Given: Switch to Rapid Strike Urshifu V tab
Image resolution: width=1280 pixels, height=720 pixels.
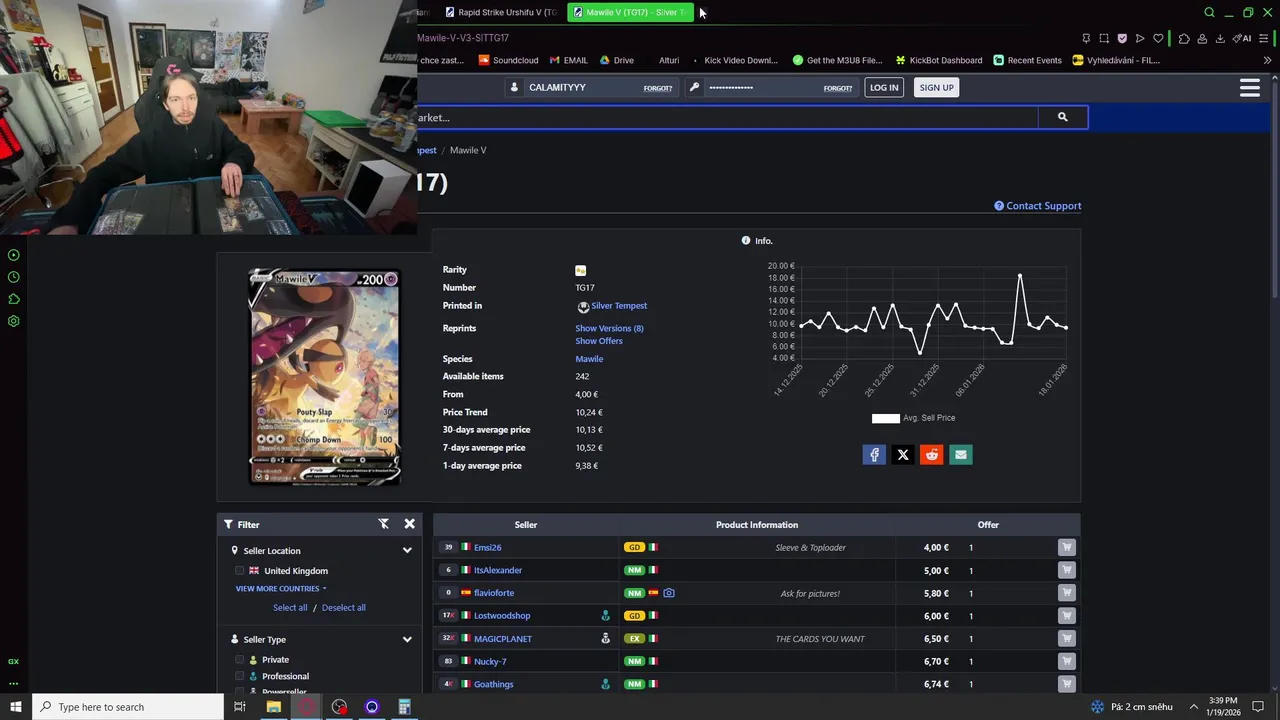Looking at the screenshot, I should [x=500, y=12].
